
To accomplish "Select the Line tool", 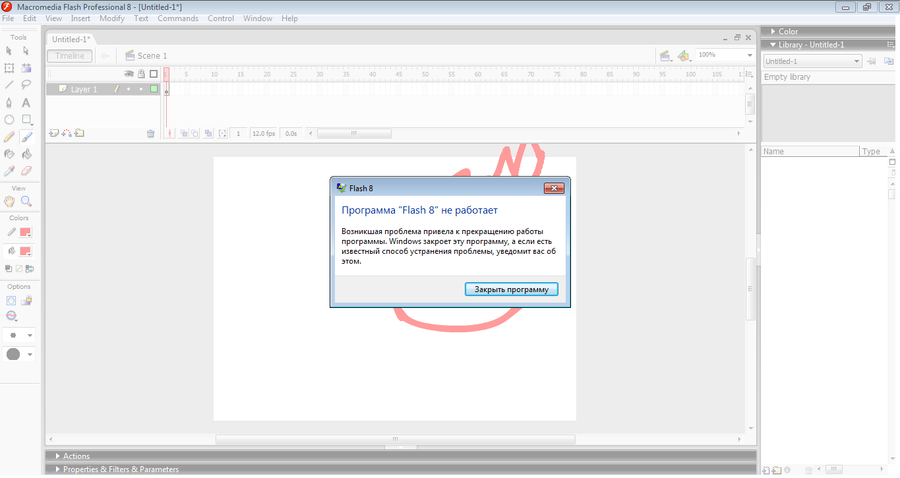I will point(9,85).
